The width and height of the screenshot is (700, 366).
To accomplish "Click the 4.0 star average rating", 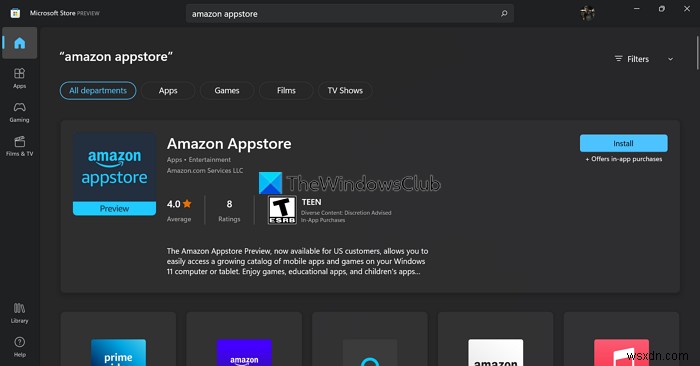I will tap(179, 210).
